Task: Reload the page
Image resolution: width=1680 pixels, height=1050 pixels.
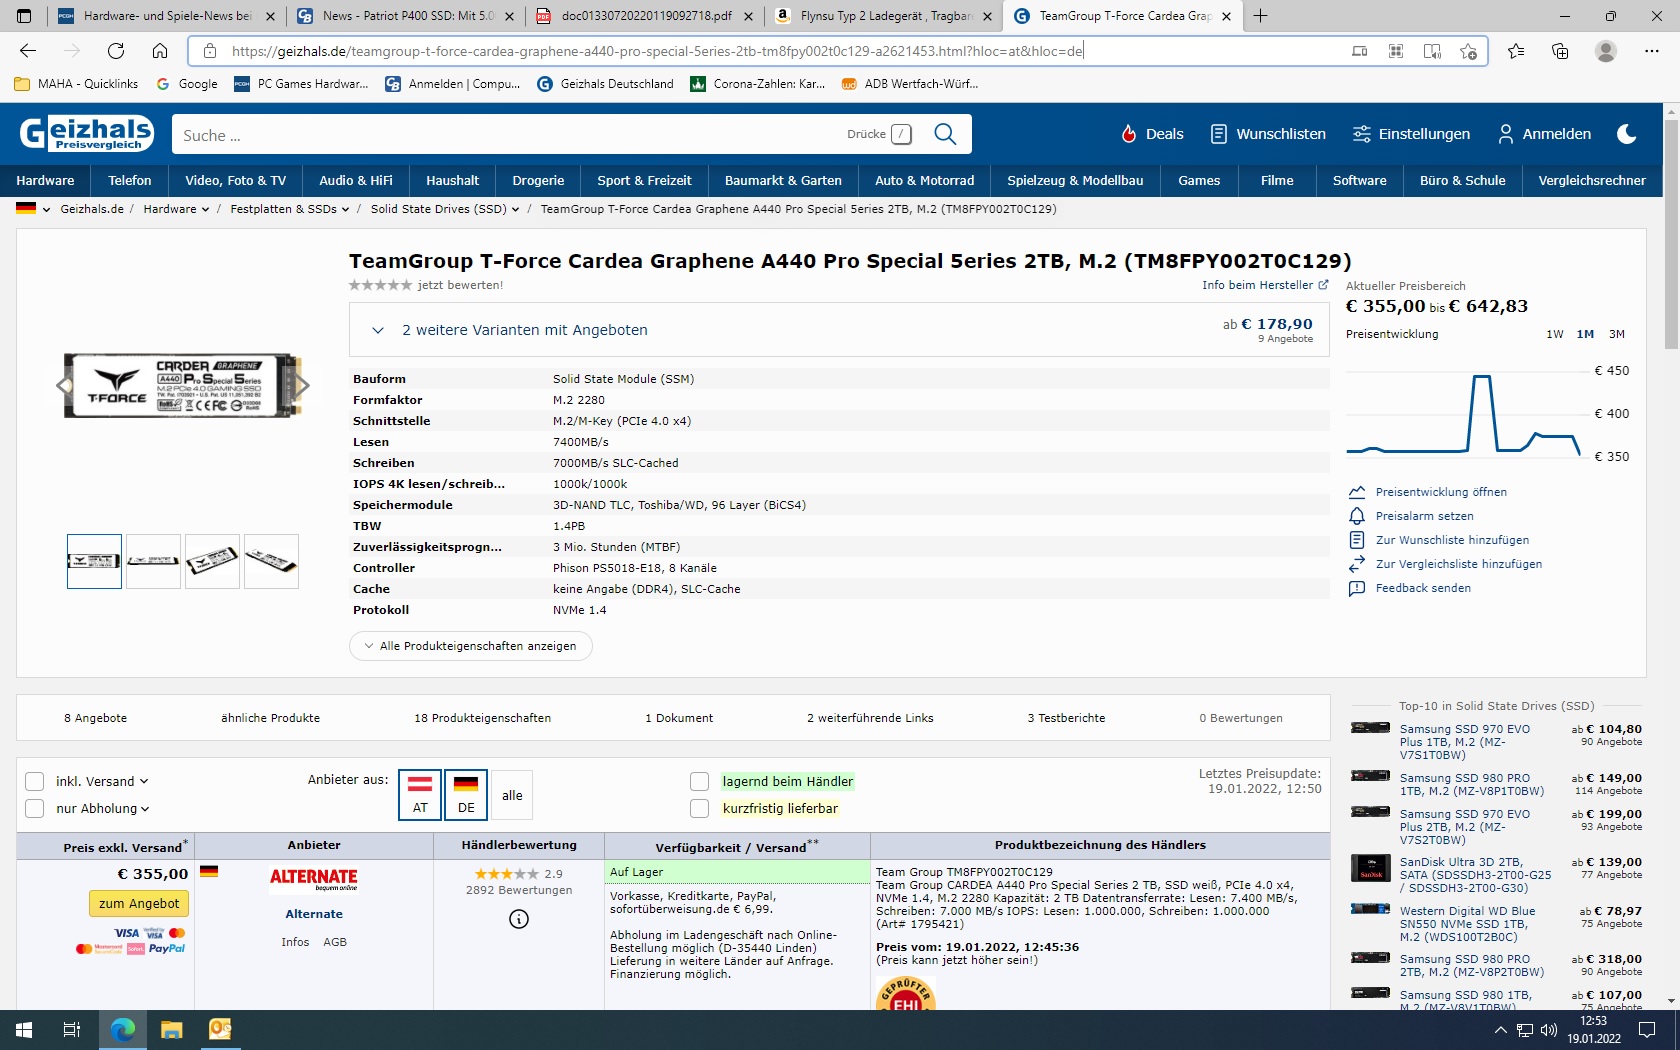Action: (x=116, y=51)
